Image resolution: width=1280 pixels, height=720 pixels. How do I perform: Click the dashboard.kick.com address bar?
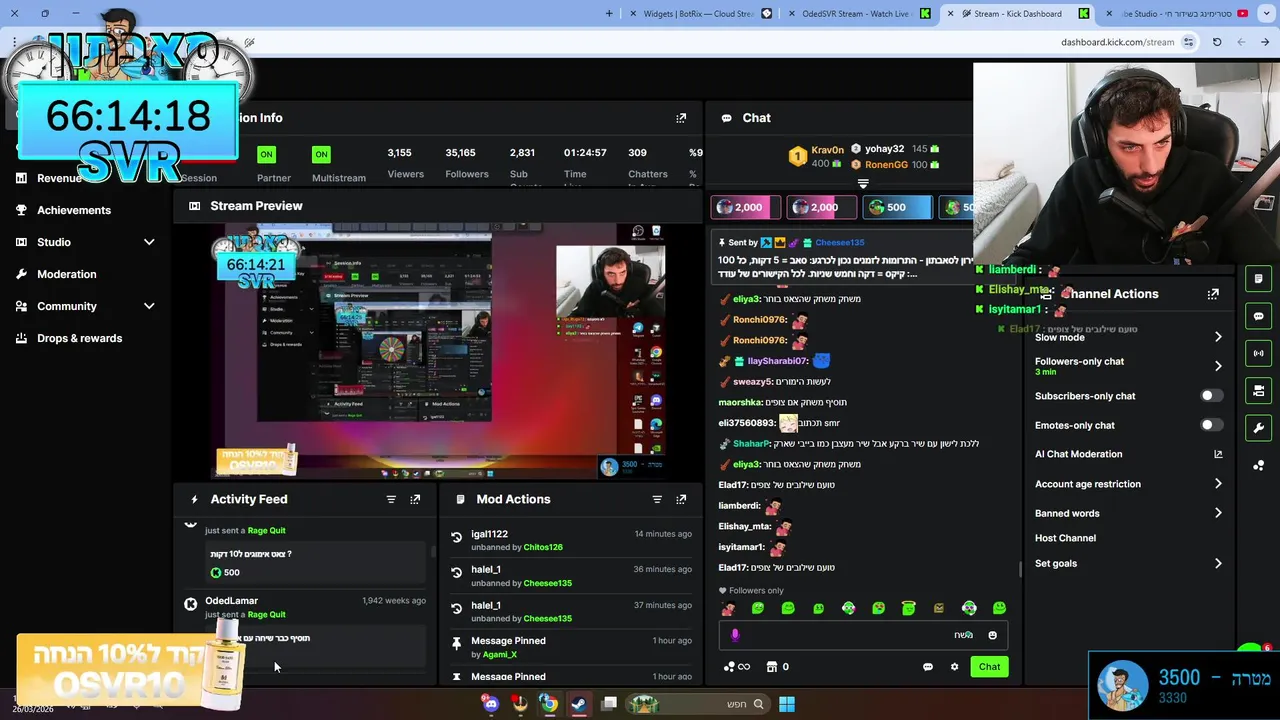click(x=1116, y=42)
